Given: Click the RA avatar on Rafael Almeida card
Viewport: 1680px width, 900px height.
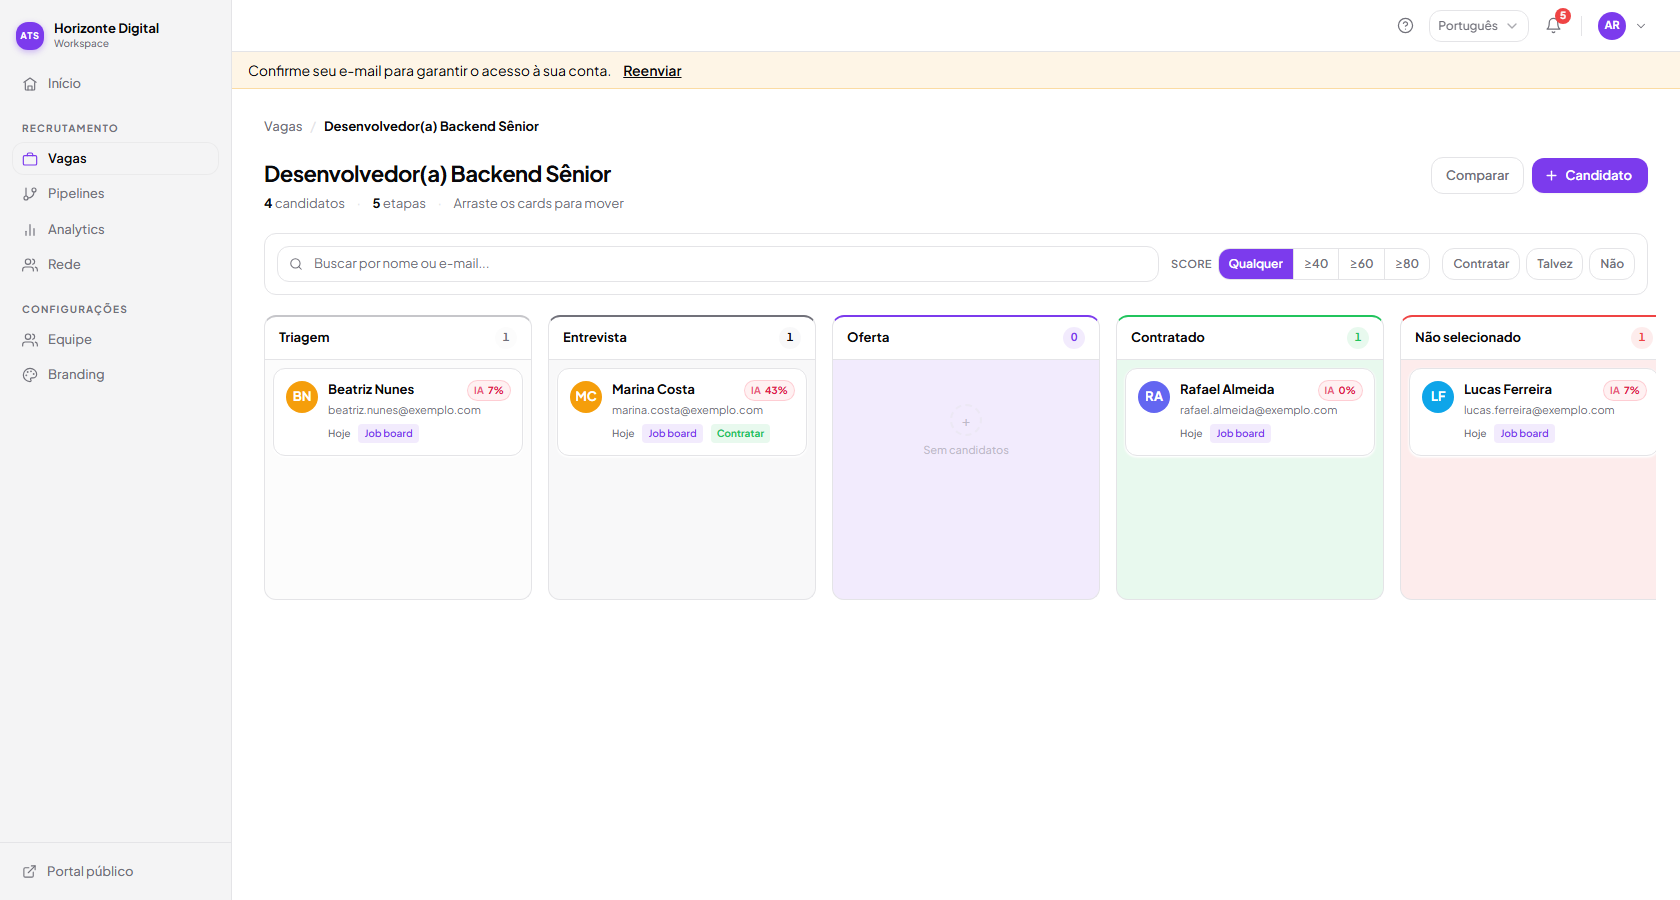Looking at the screenshot, I should point(1154,396).
